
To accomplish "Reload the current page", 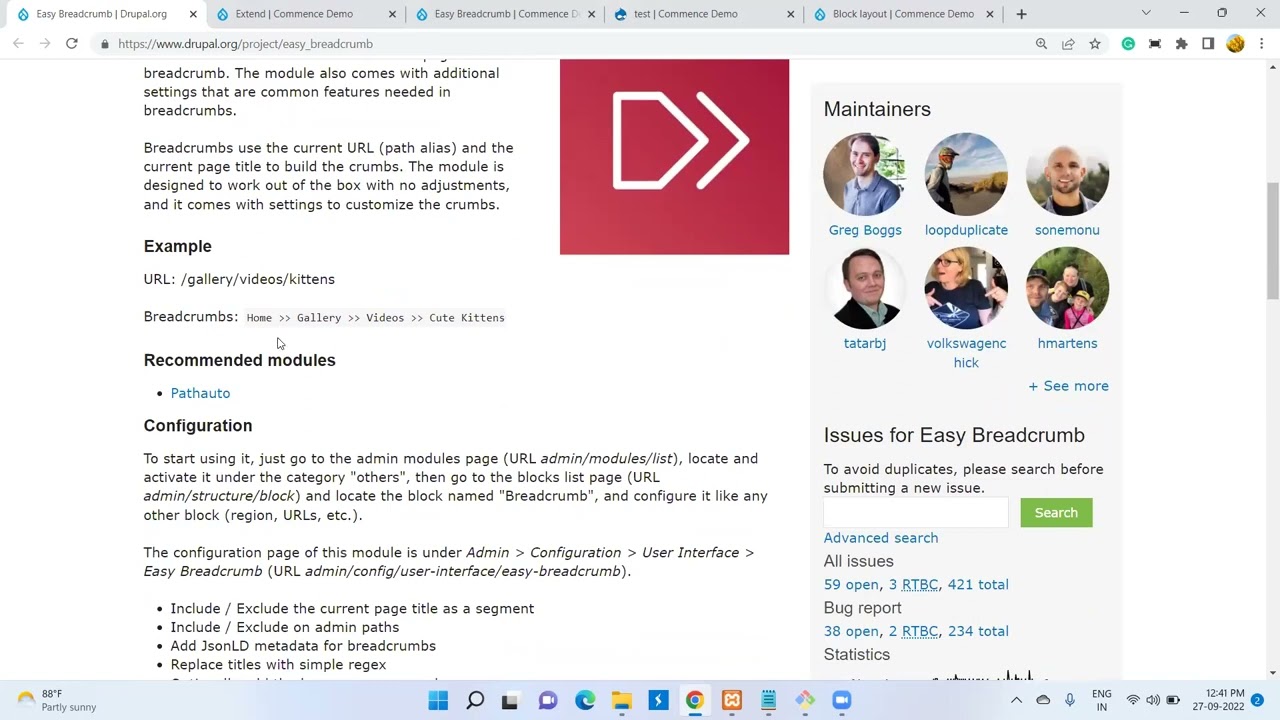I will click(x=72, y=44).
